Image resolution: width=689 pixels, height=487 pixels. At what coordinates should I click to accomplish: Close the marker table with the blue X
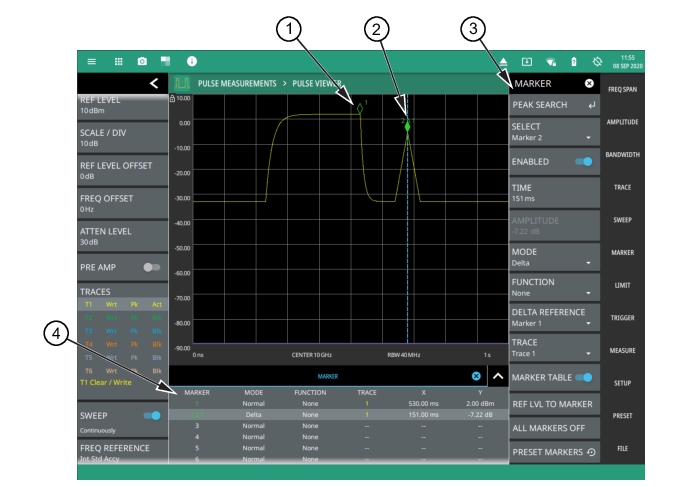[476, 376]
